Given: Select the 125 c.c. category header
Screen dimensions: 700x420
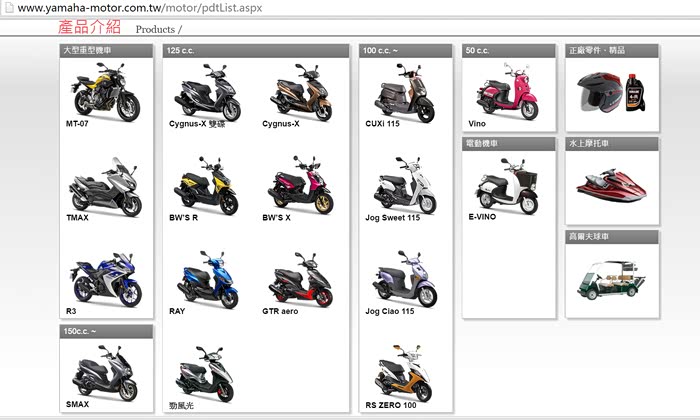Looking at the screenshot, I should (256, 50).
